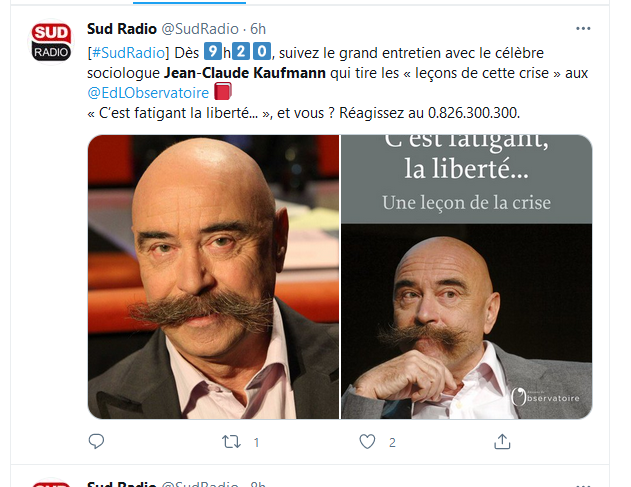This screenshot has width=631, height=487.
Task: Click the reply speech bubble icon
Action: pos(96,442)
